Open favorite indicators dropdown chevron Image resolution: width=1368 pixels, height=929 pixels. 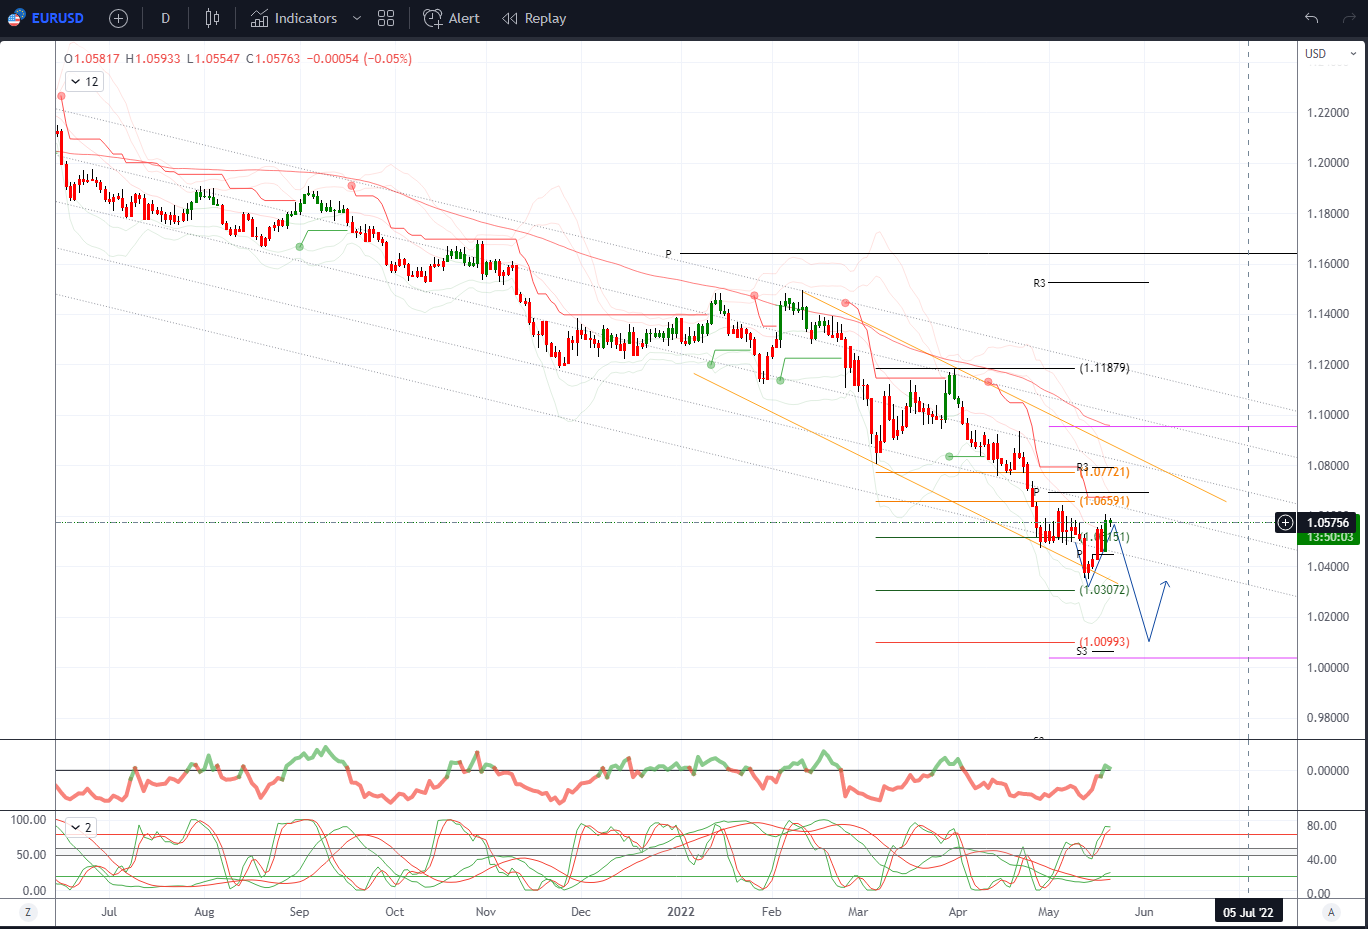coord(357,18)
